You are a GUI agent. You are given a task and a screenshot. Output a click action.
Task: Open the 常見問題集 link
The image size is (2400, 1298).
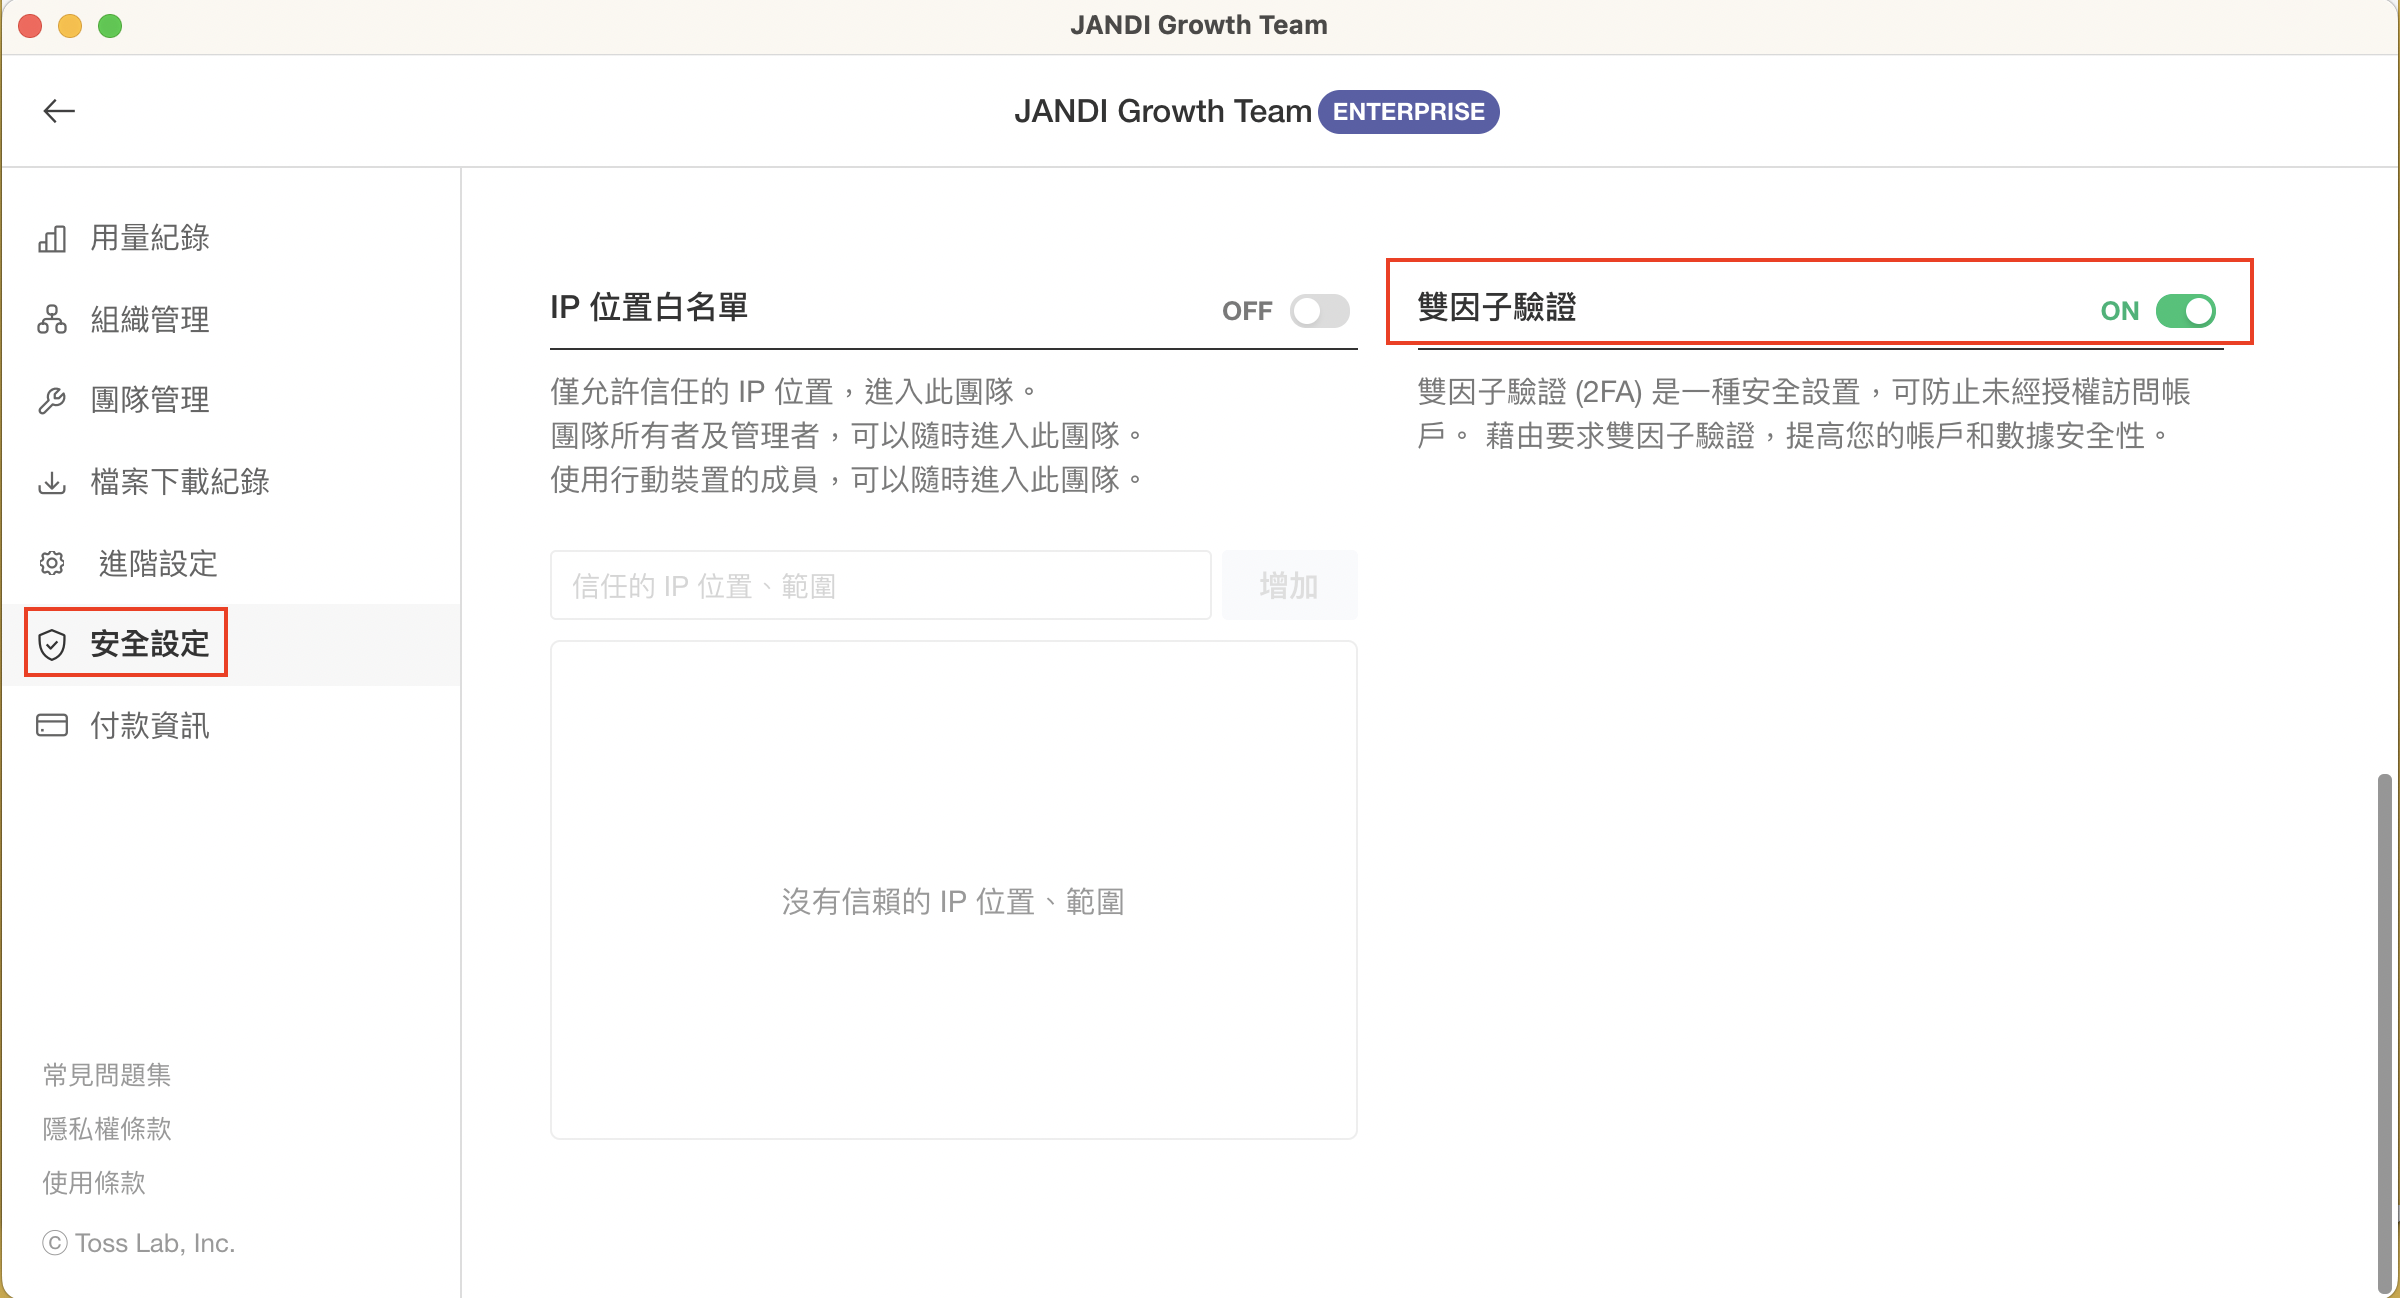[x=107, y=1075]
